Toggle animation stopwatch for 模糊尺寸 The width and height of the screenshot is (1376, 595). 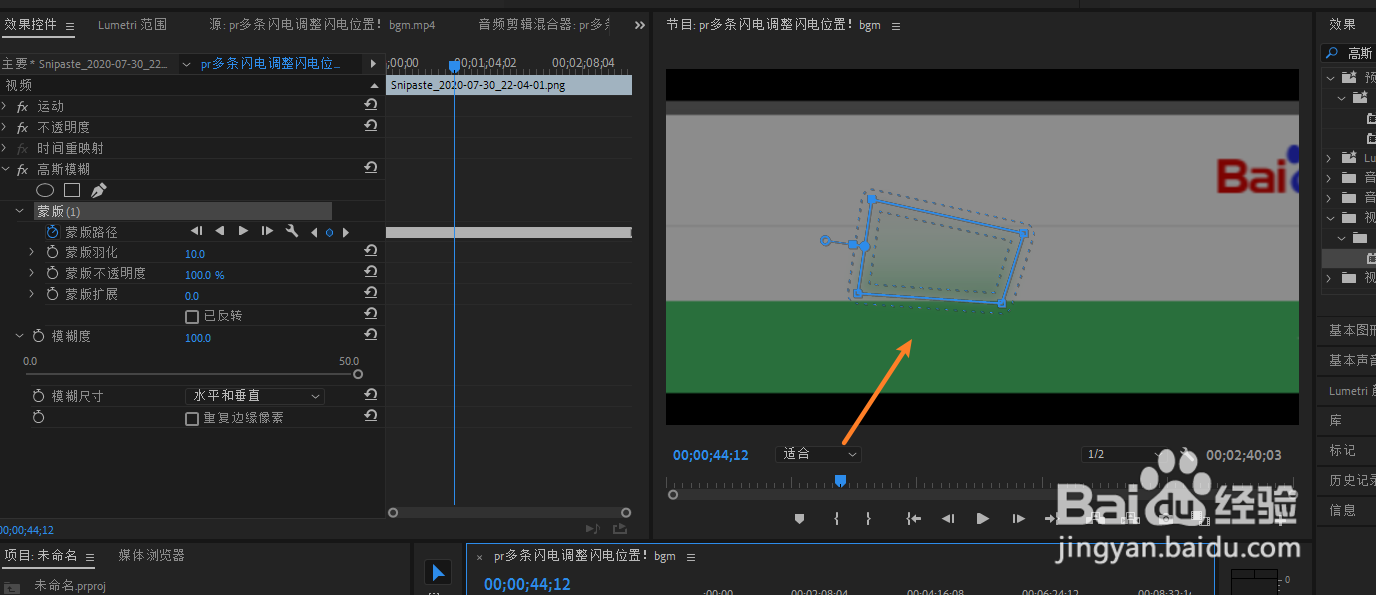(x=38, y=395)
